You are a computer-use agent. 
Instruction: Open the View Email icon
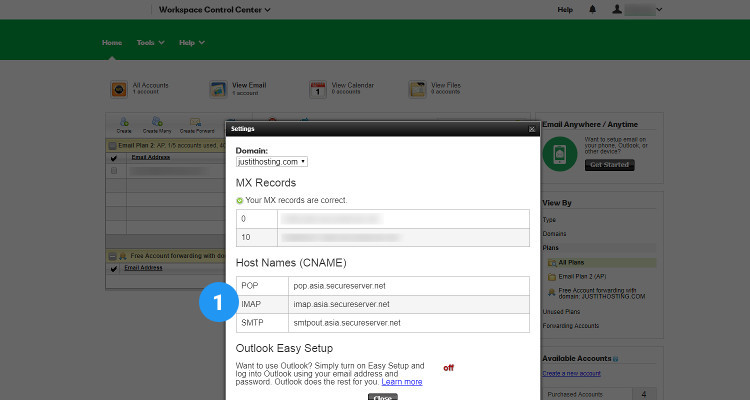(218, 89)
